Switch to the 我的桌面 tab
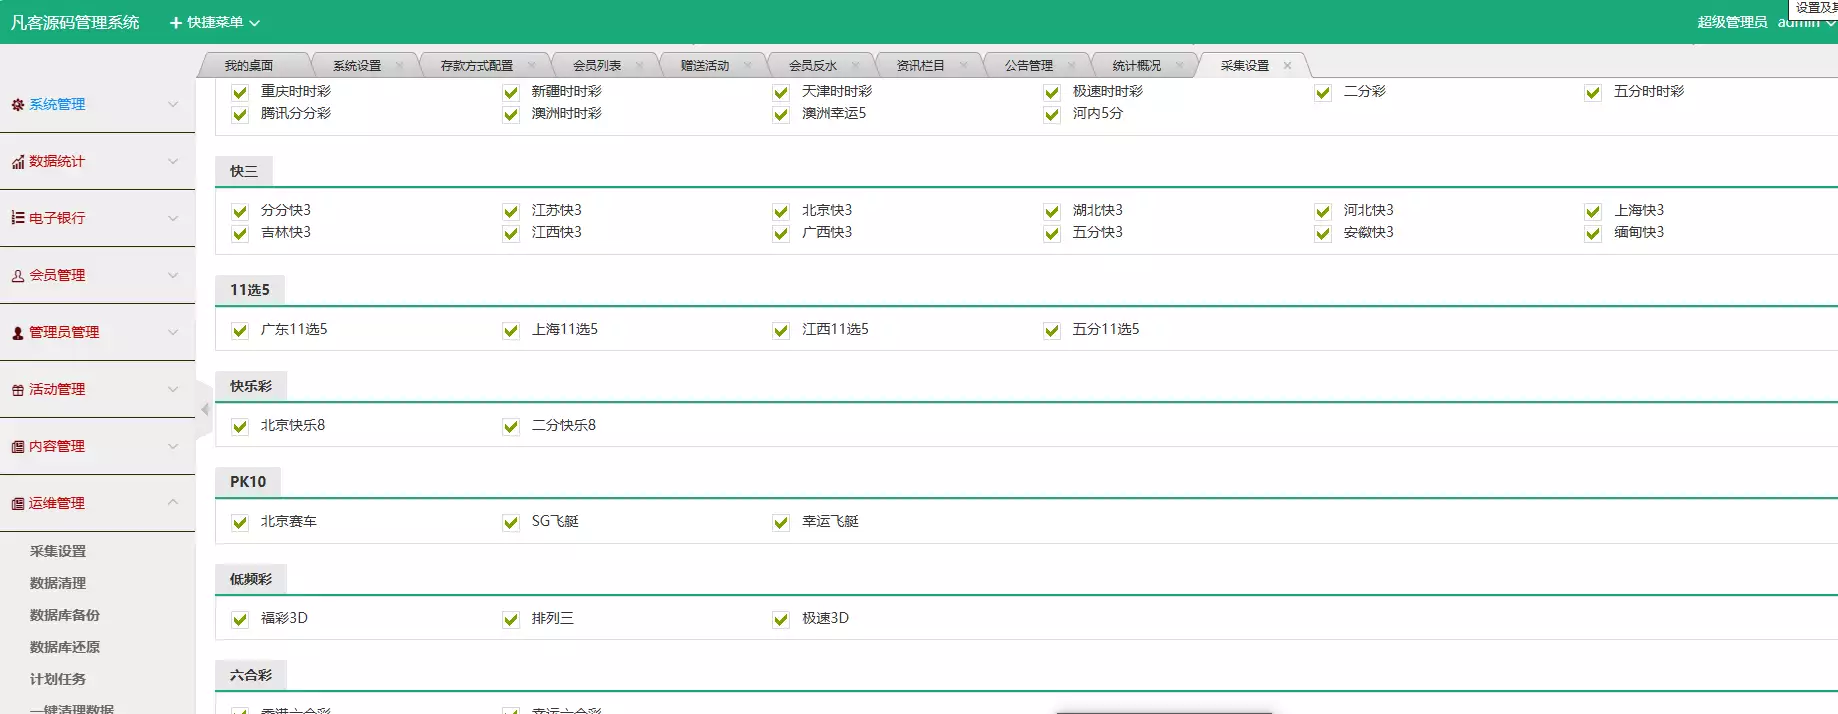This screenshot has height=714, width=1838. [249, 66]
